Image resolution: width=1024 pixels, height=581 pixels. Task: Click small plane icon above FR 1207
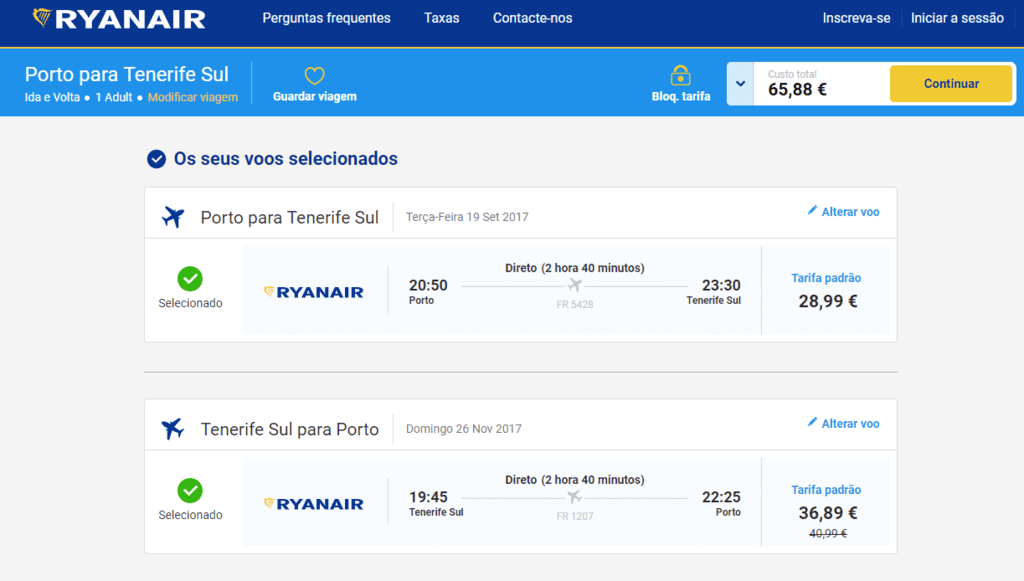(575, 497)
